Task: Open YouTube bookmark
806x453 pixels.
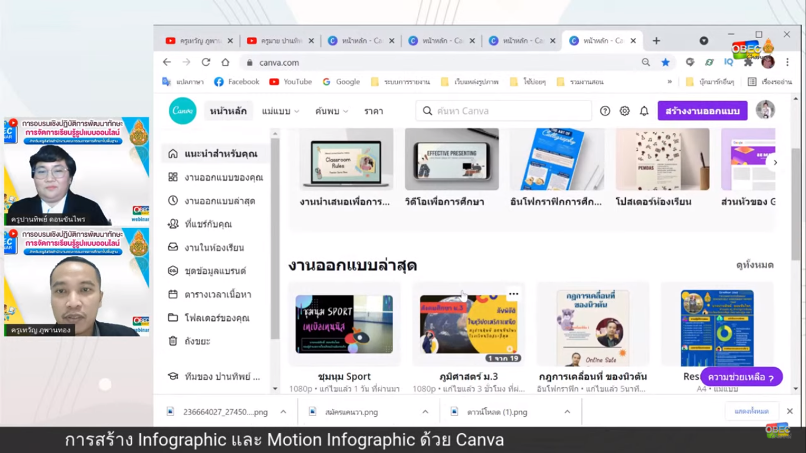Action: tap(290, 82)
